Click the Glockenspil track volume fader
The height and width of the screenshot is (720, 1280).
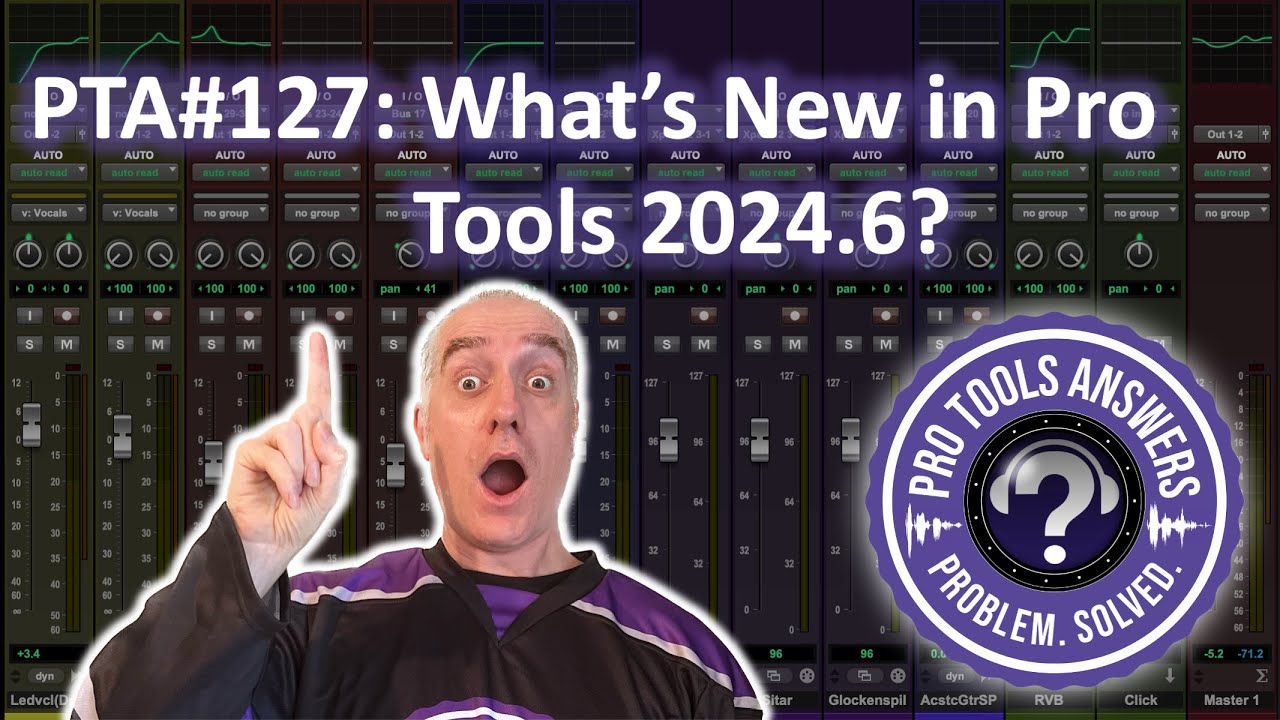pyautogui.click(x=850, y=440)
